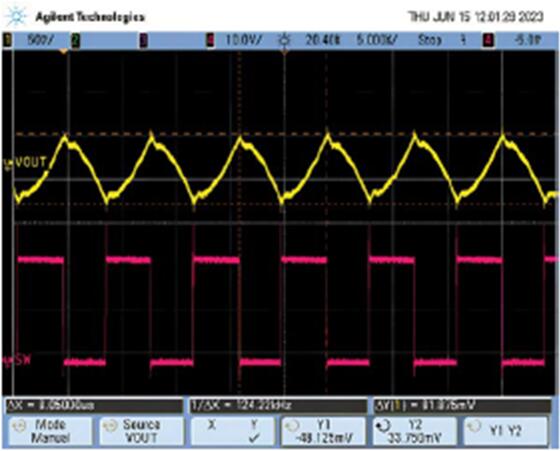Image resolution: width=560 pixels, height=451 pixels.
Task: Activate the Y2 cursor softkey
Action: click(414, 431)
